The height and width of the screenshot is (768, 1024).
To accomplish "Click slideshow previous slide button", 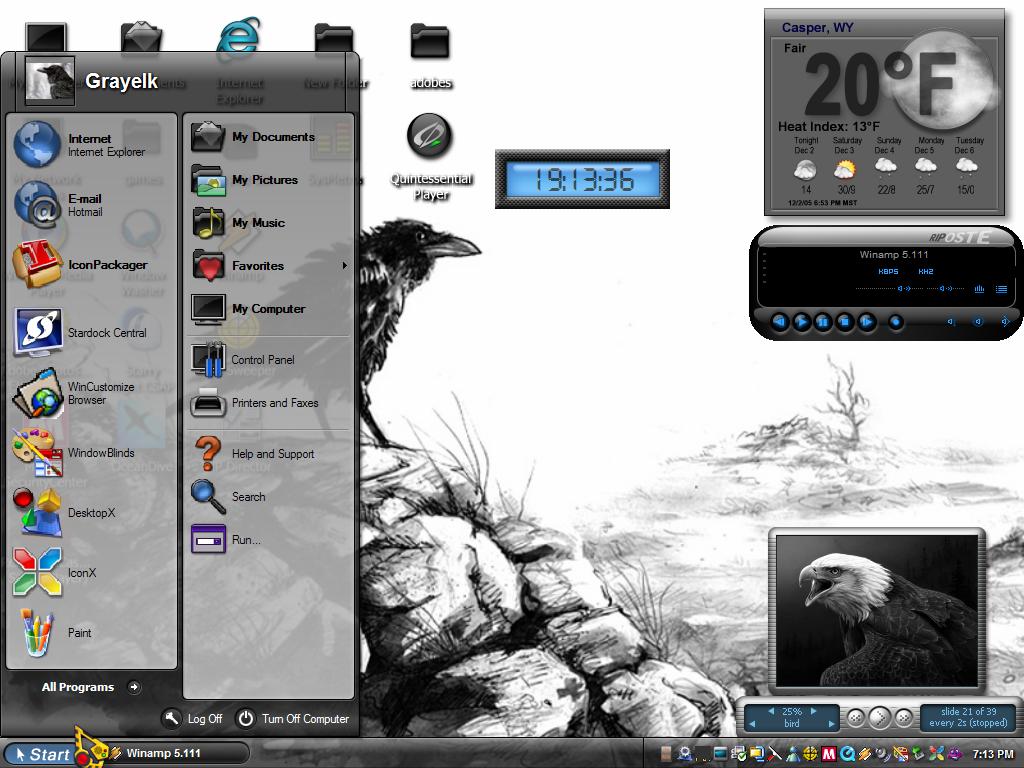I will pos(856,718).
